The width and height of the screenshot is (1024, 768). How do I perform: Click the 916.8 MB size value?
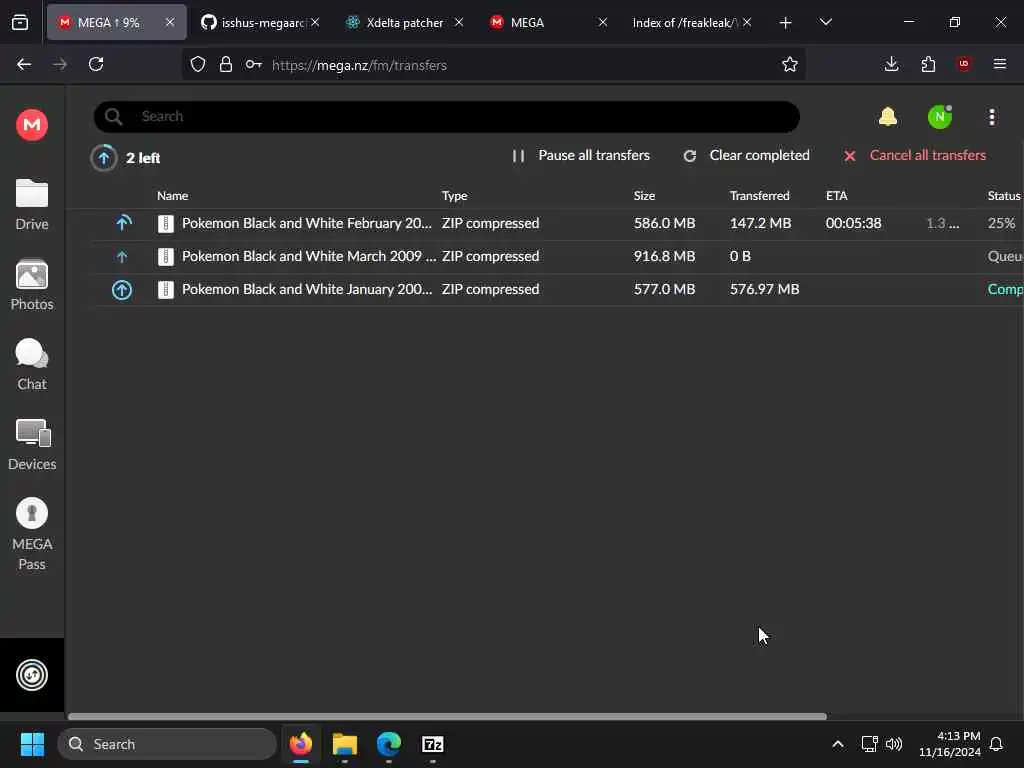coord(664,256)
